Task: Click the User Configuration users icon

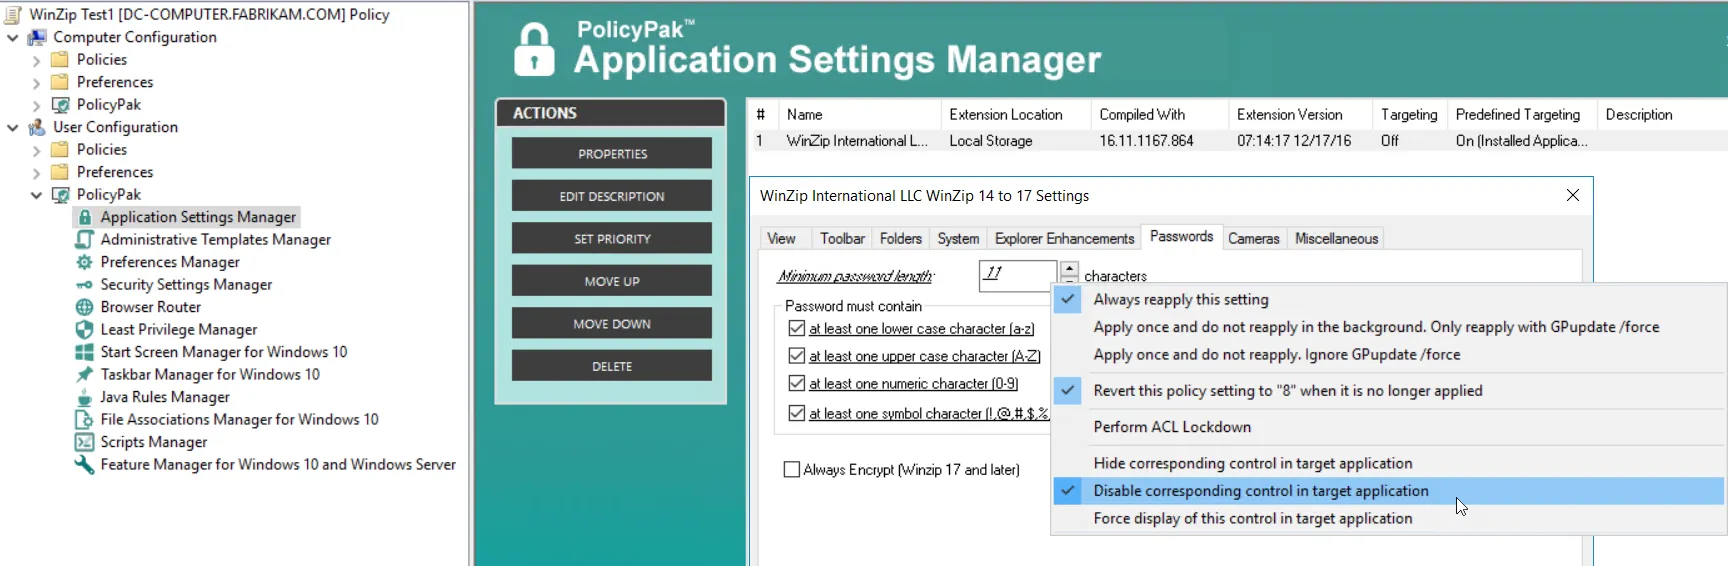Action: (37, 127)
